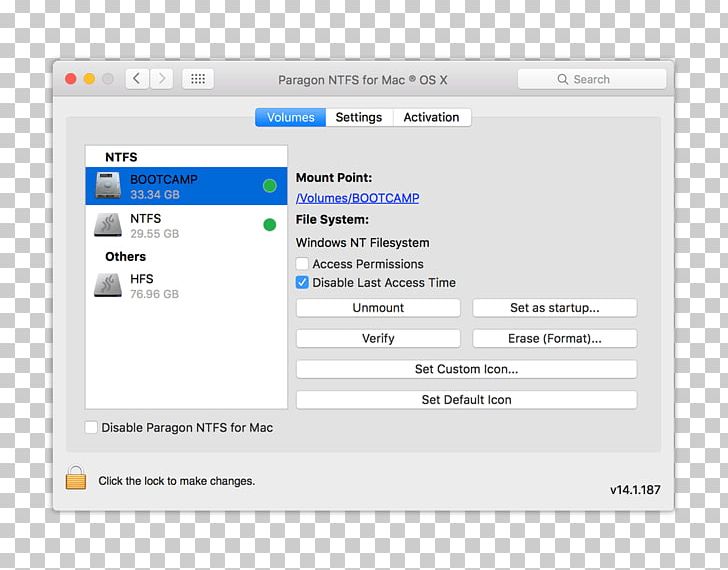The height and width of the screenshot is (570, 728).
Task: Select the BOOTCAMP 33.34 GB volume row
Action: click(186, 186)
